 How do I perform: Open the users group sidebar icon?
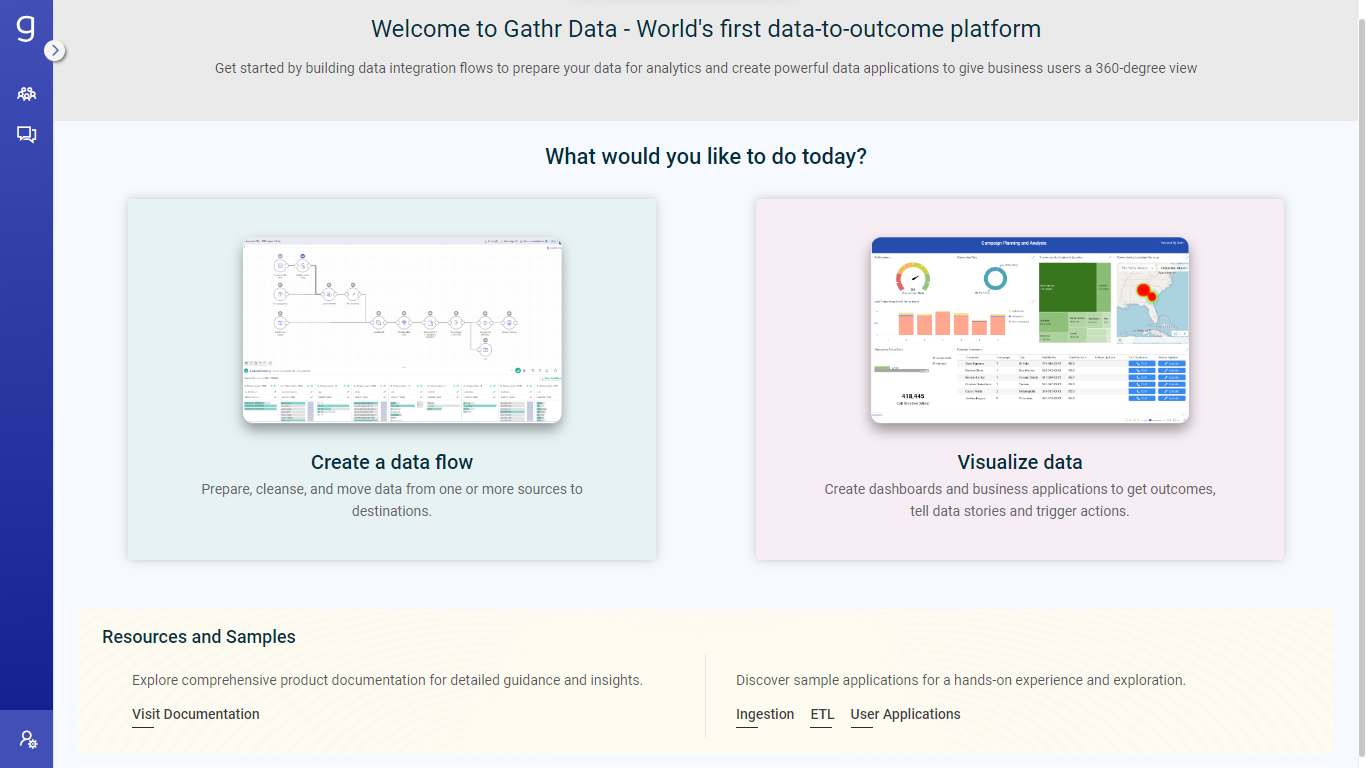coord(26,94)
